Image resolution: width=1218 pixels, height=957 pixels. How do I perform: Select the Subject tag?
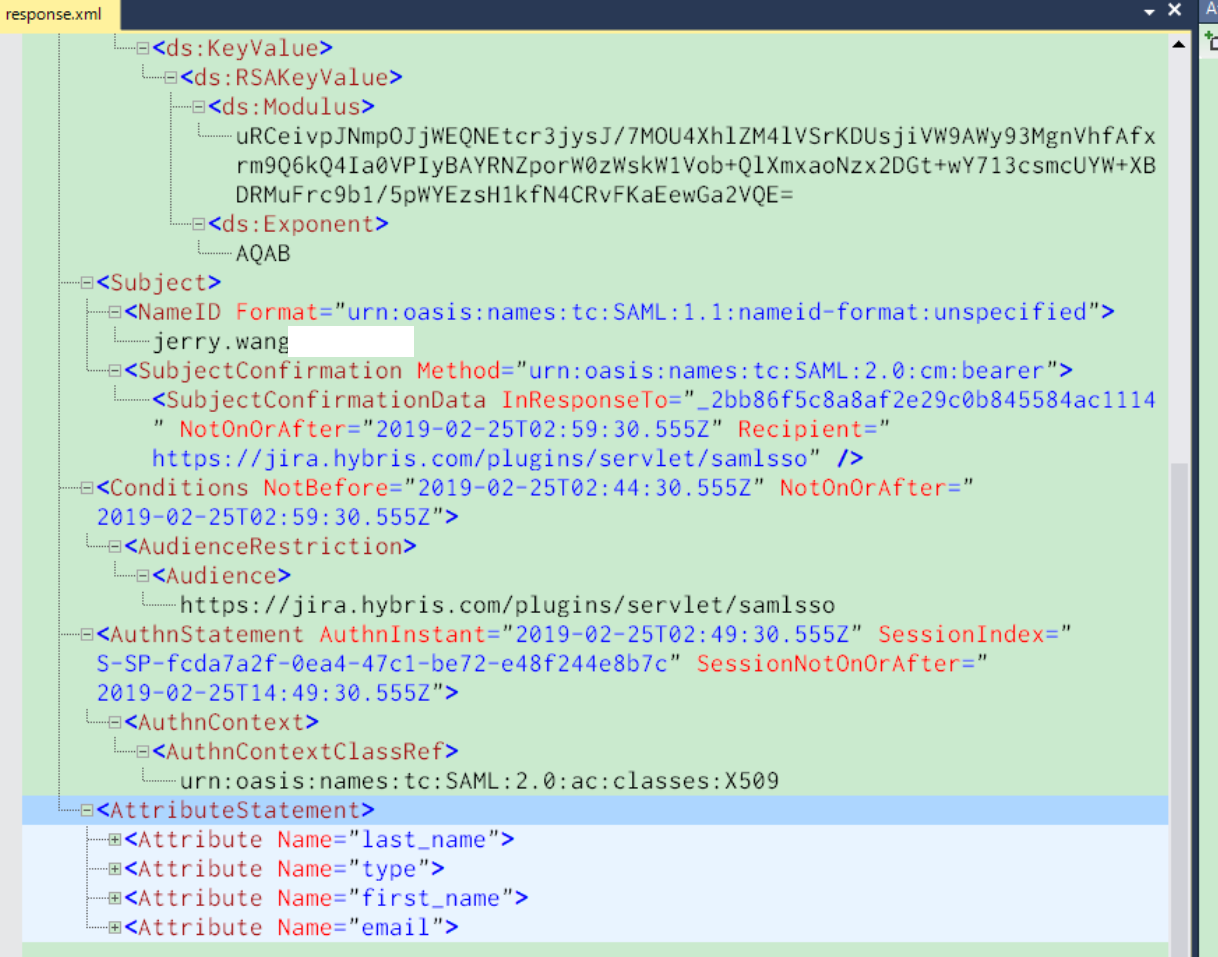pos(159,283)
